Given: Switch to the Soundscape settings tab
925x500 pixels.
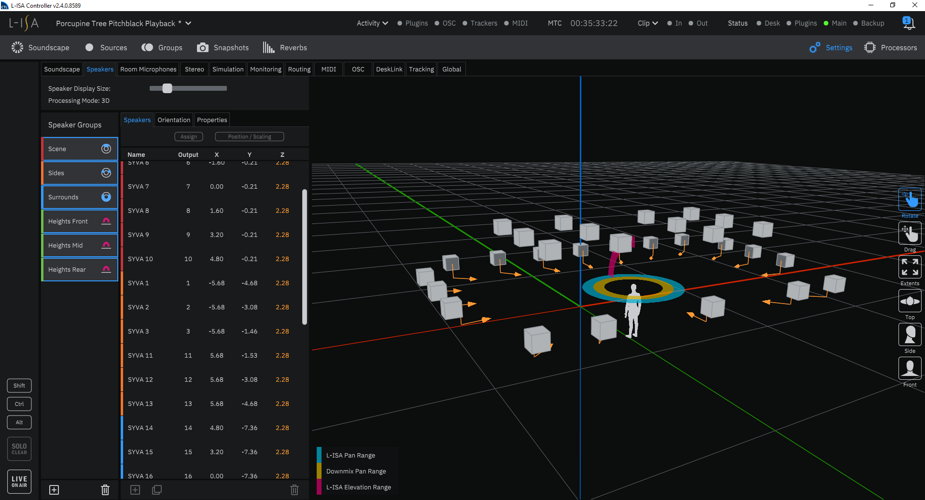Looking at the screenshot, I should pyautogui.click(x=62, y=69).
